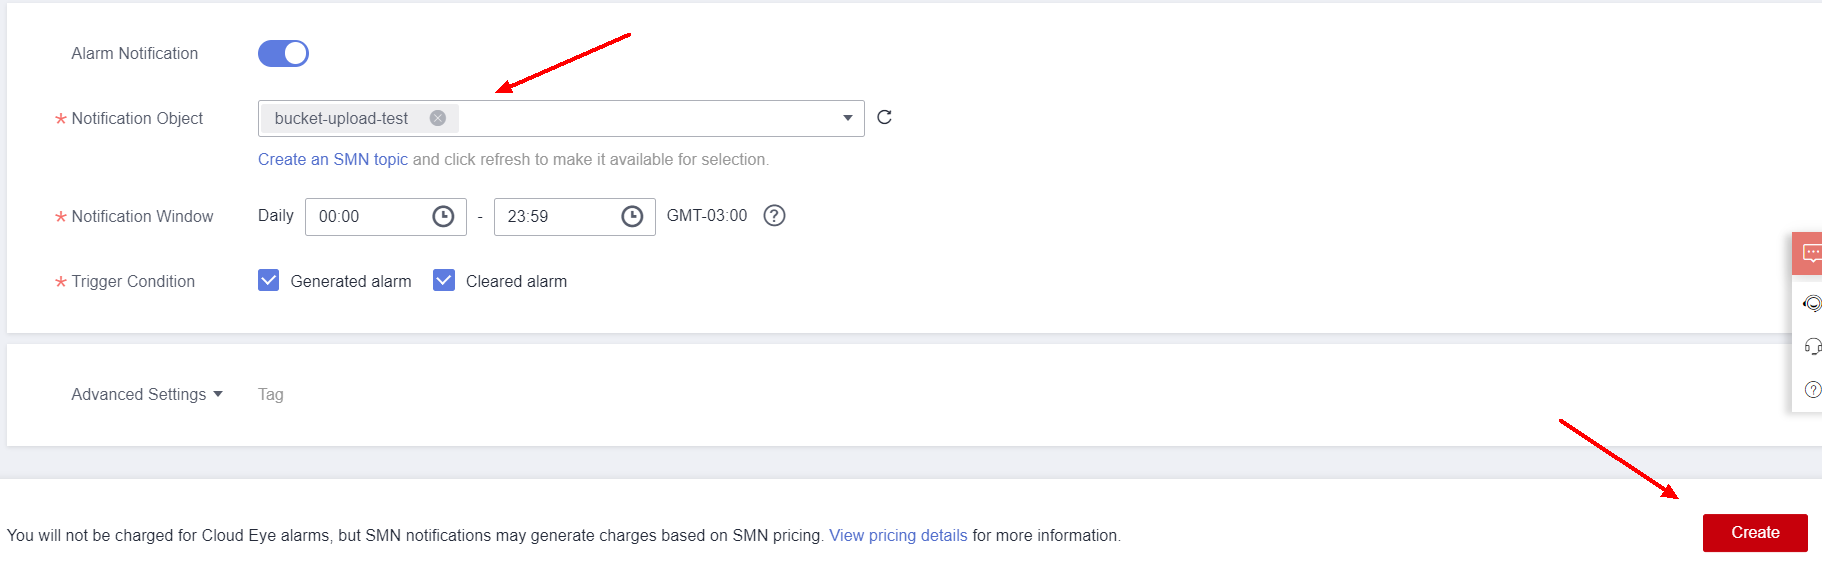Click the smiley assistant icon in sidebar

click(x=1812, y=303)
